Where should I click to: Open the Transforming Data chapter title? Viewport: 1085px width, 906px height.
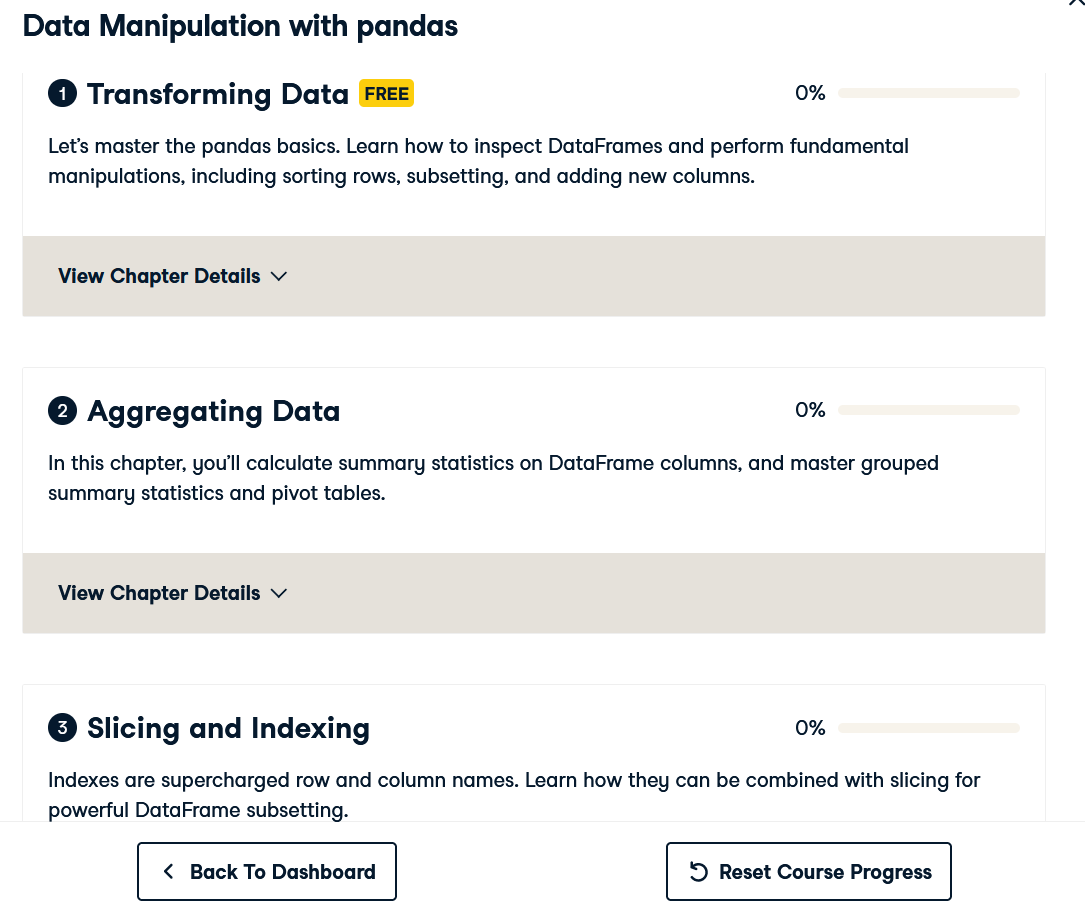point(217,94)
